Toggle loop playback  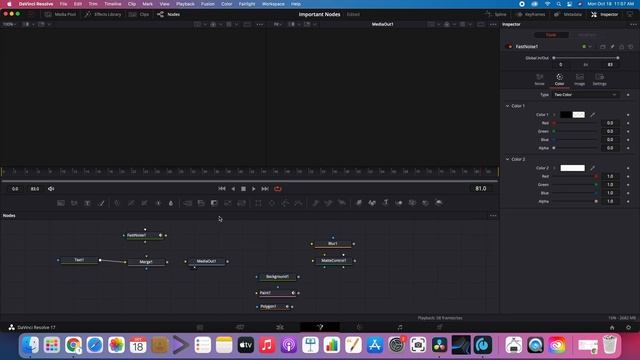click(x=278, y=189)
